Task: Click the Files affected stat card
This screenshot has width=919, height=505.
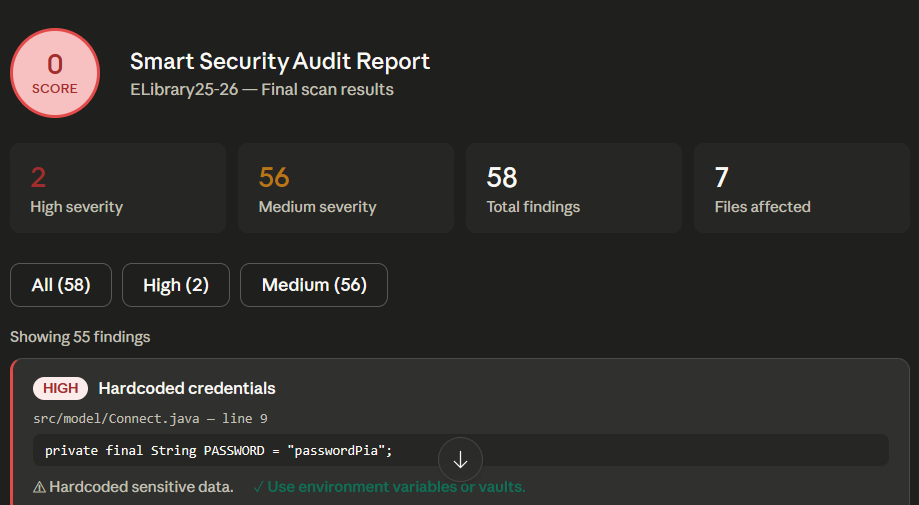Action: [802, 188]
